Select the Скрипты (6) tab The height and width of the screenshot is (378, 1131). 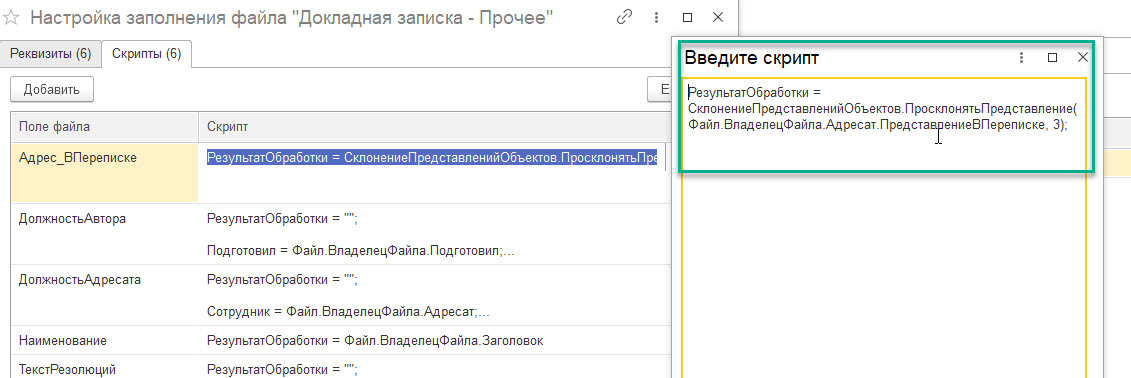pyautogui.click(x=146, y=53)
